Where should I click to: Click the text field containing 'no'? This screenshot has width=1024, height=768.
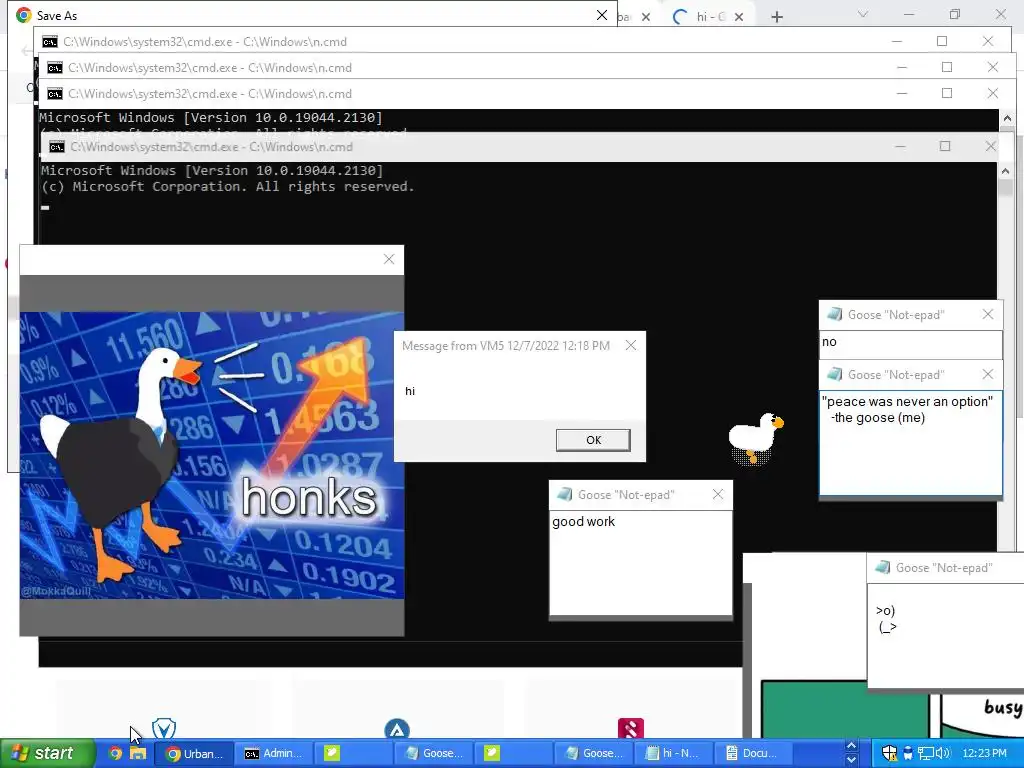point(911,344)
